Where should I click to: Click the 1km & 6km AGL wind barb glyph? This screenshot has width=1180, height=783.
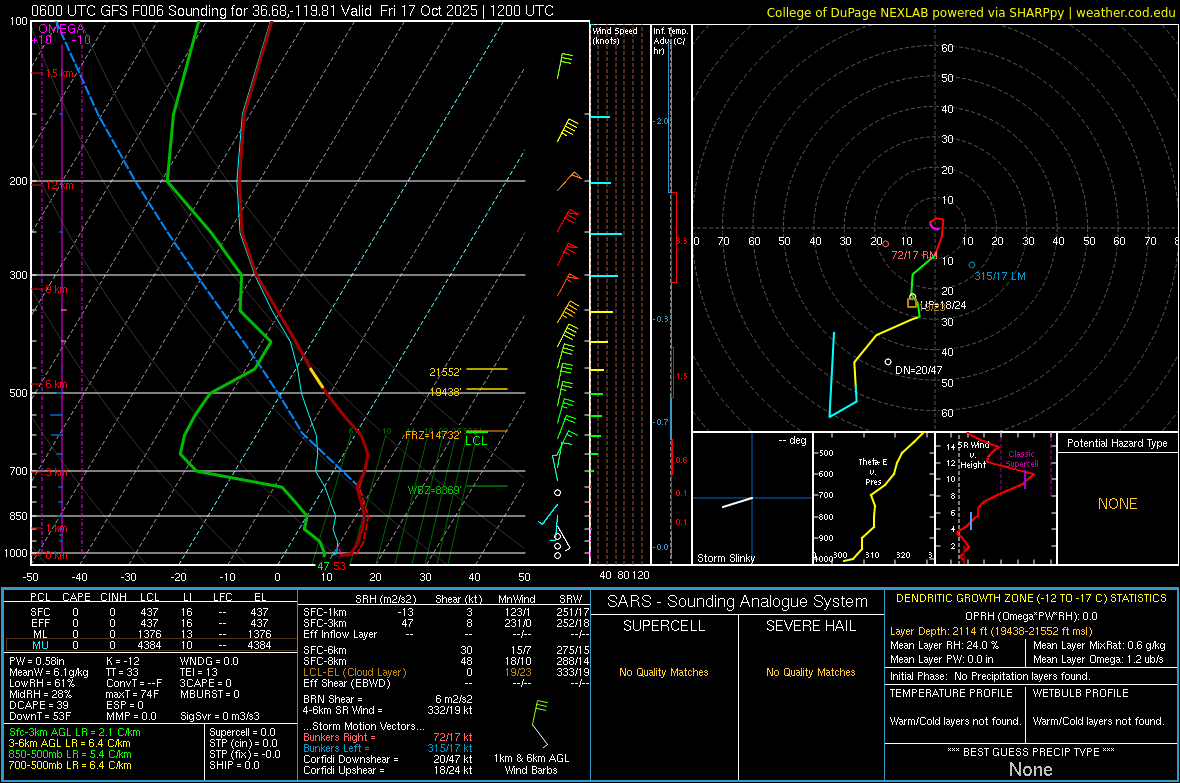point(540,724)
